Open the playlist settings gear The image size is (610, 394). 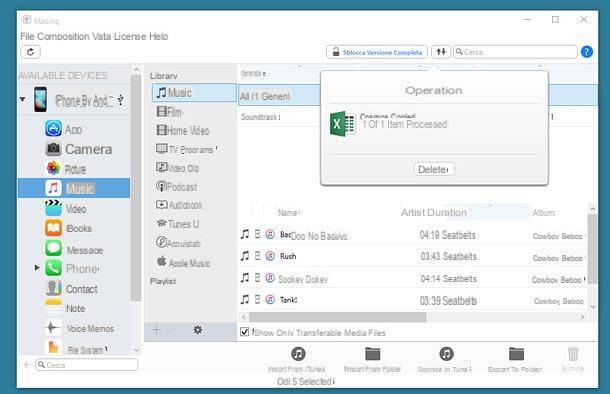point(198,330)
